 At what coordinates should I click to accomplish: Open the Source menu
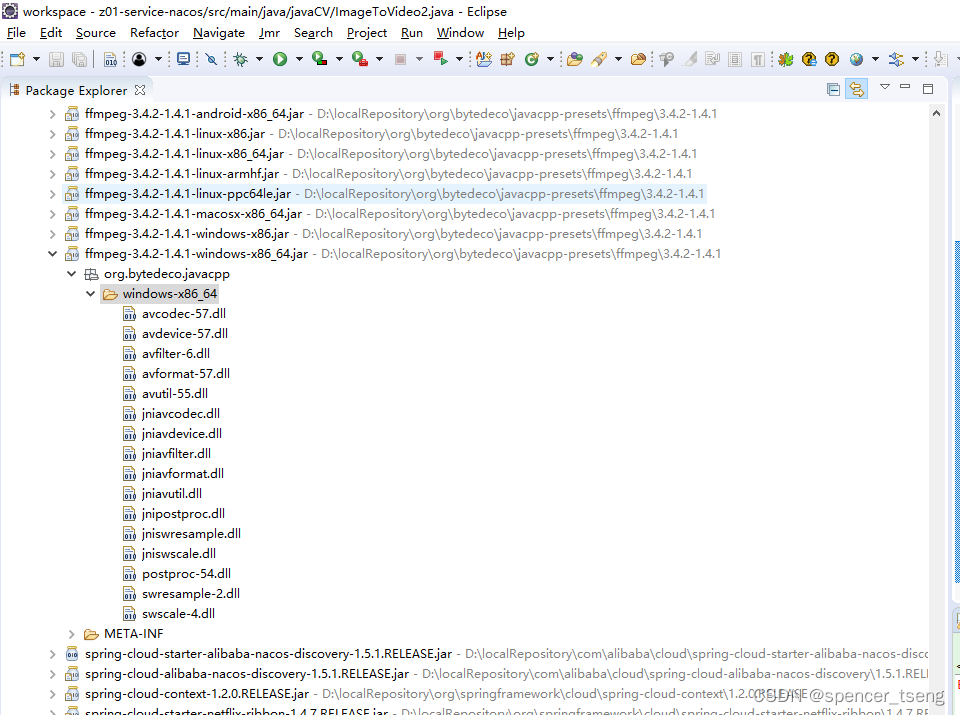pos(96,32)
